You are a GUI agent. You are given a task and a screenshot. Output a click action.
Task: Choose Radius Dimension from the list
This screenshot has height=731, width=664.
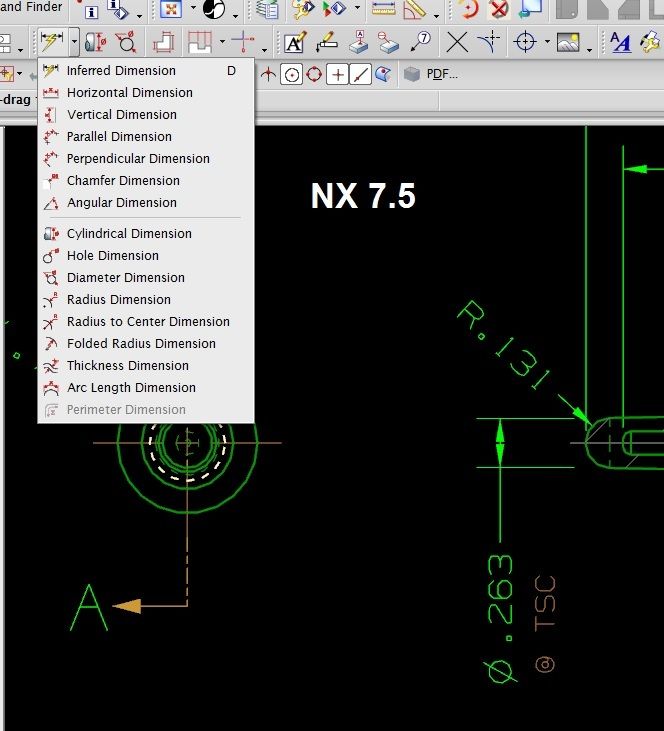[145, 299]
